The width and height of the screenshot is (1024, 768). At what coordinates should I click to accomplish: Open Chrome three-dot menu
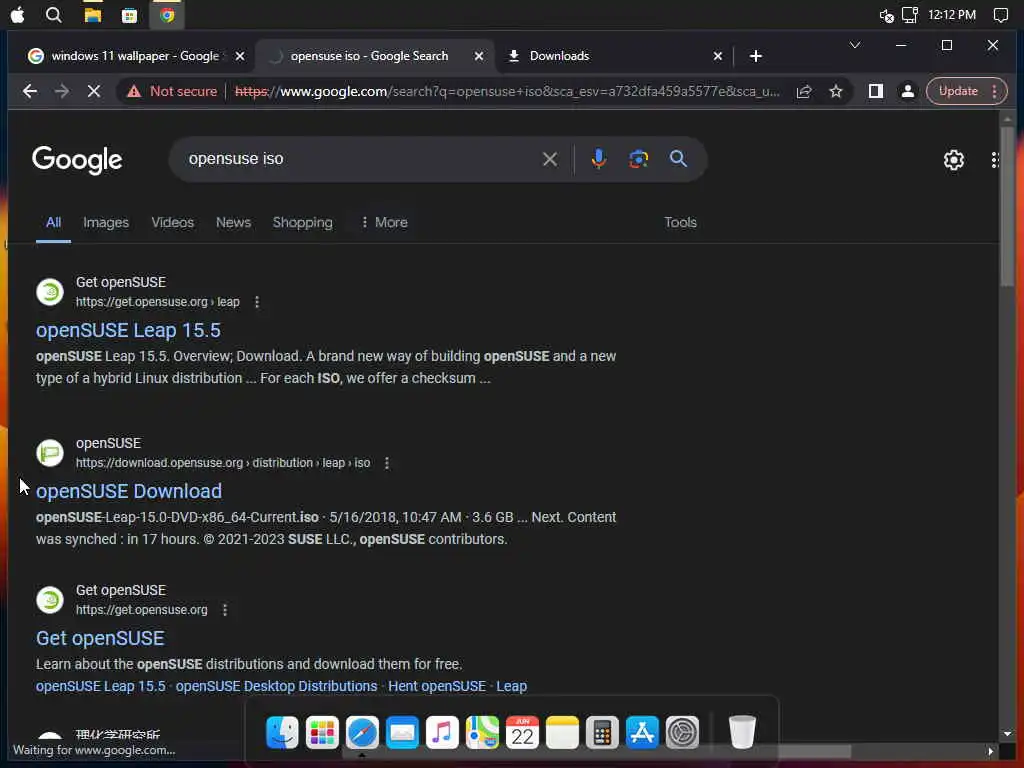tap(995, 91)
